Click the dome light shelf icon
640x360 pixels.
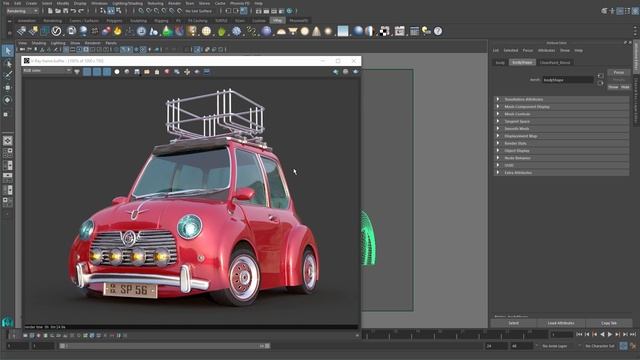281,31
